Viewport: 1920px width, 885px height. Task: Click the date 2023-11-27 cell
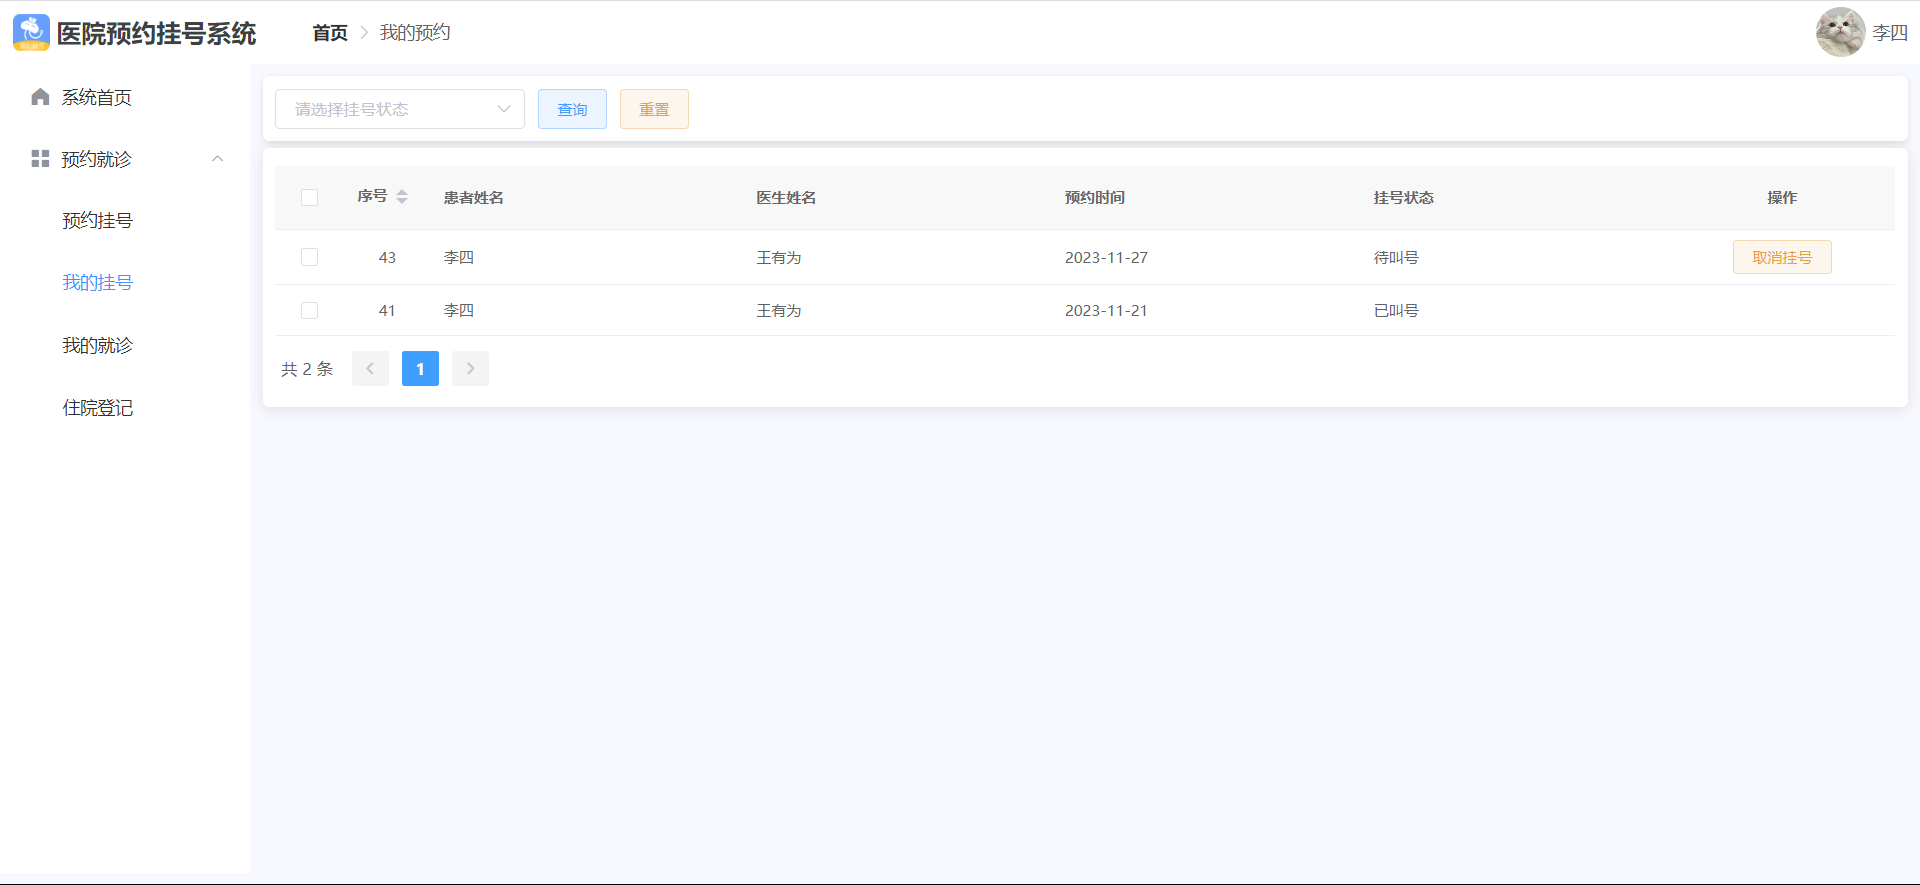point(1106,258)
